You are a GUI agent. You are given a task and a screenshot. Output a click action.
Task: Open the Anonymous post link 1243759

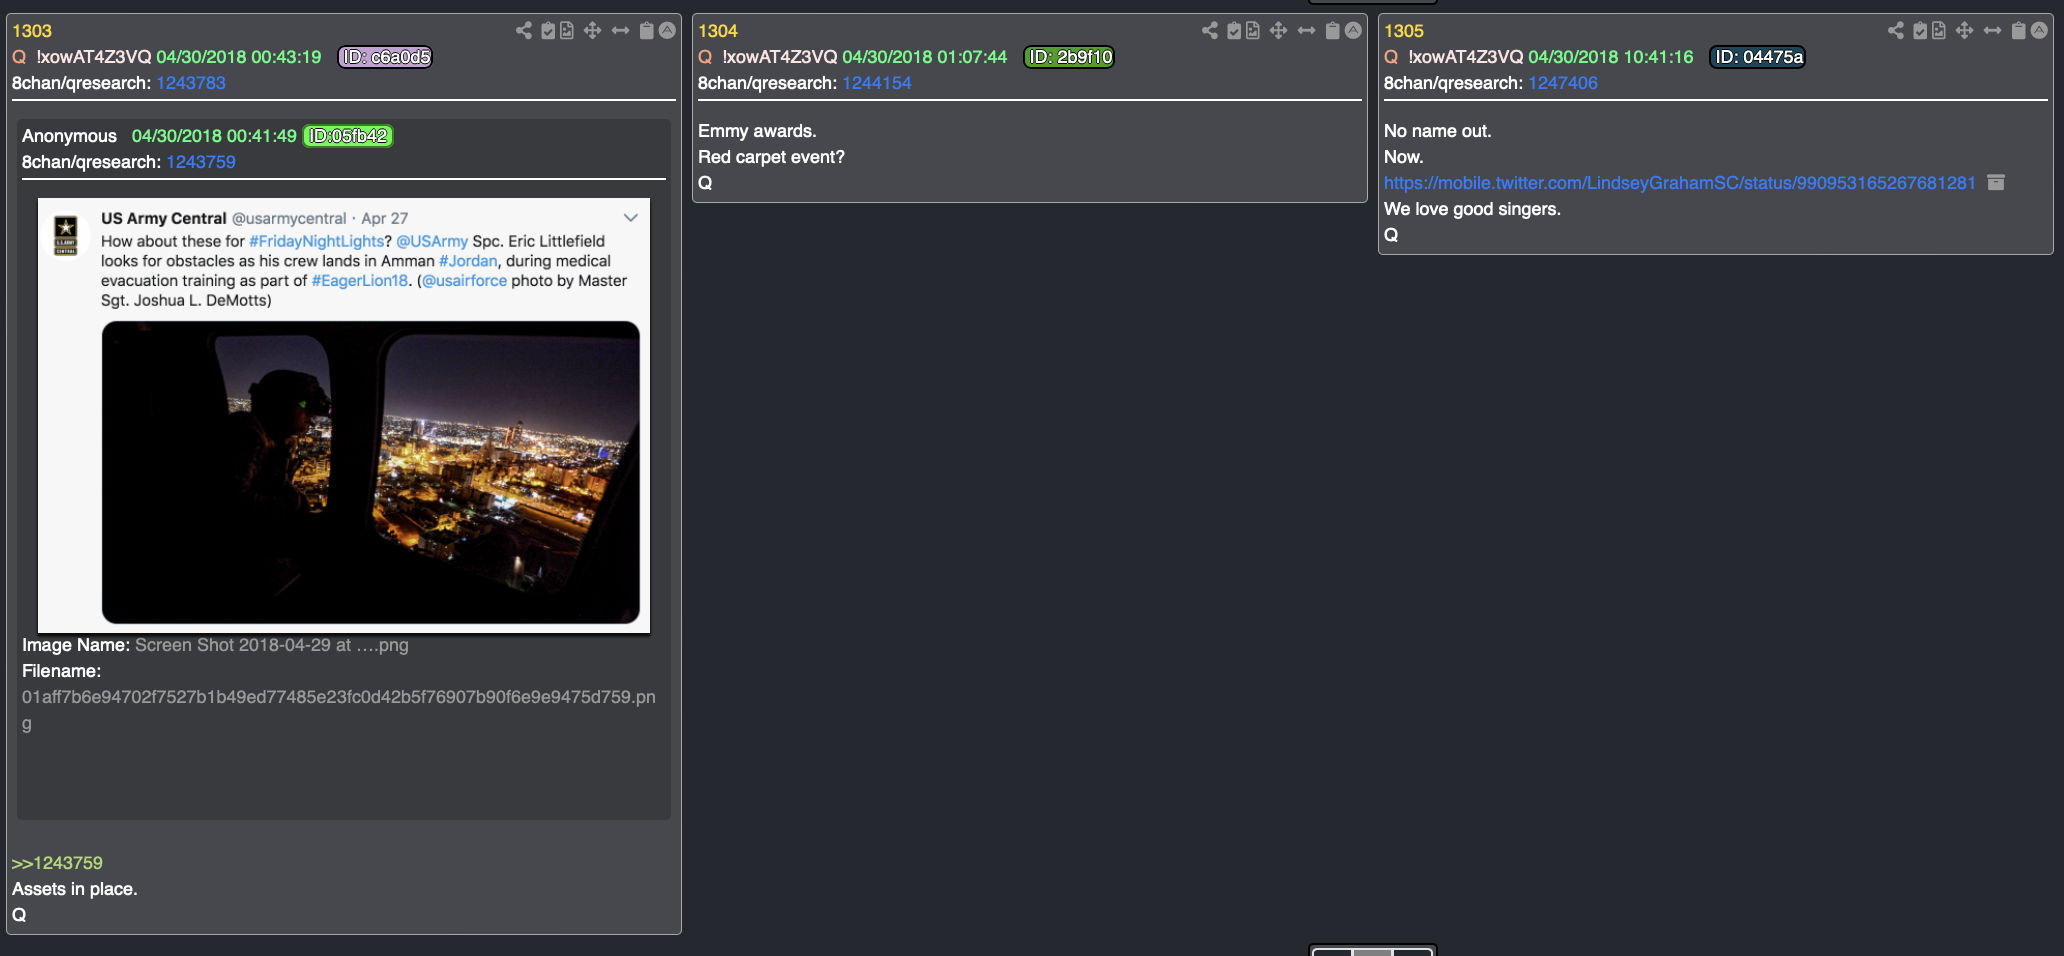coord(201,162)
